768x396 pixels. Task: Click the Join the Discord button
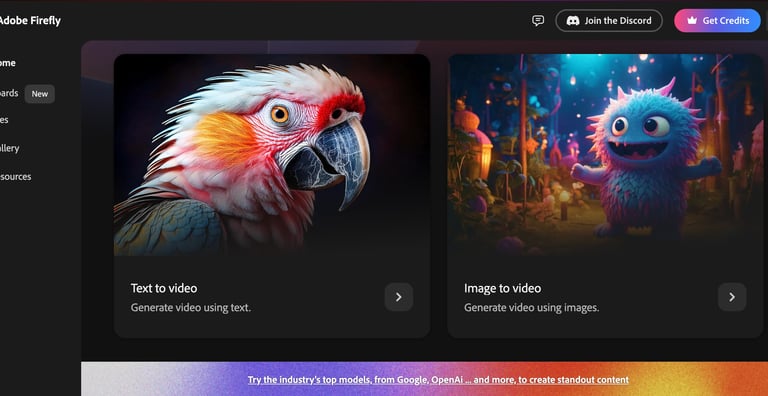click(609, 21)
